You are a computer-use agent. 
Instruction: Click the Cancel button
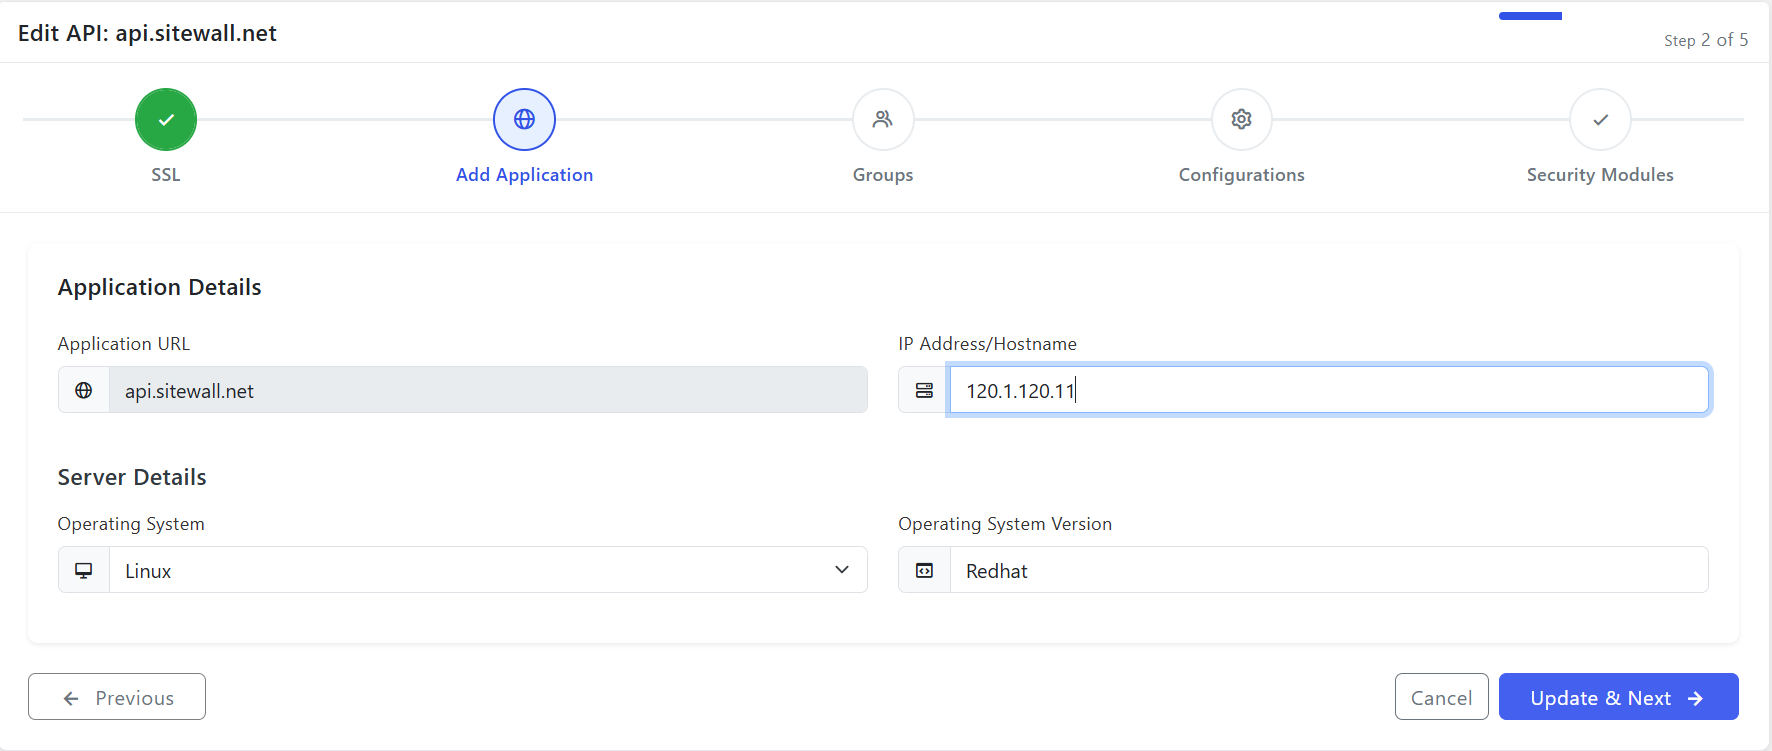pos(1441,697)
